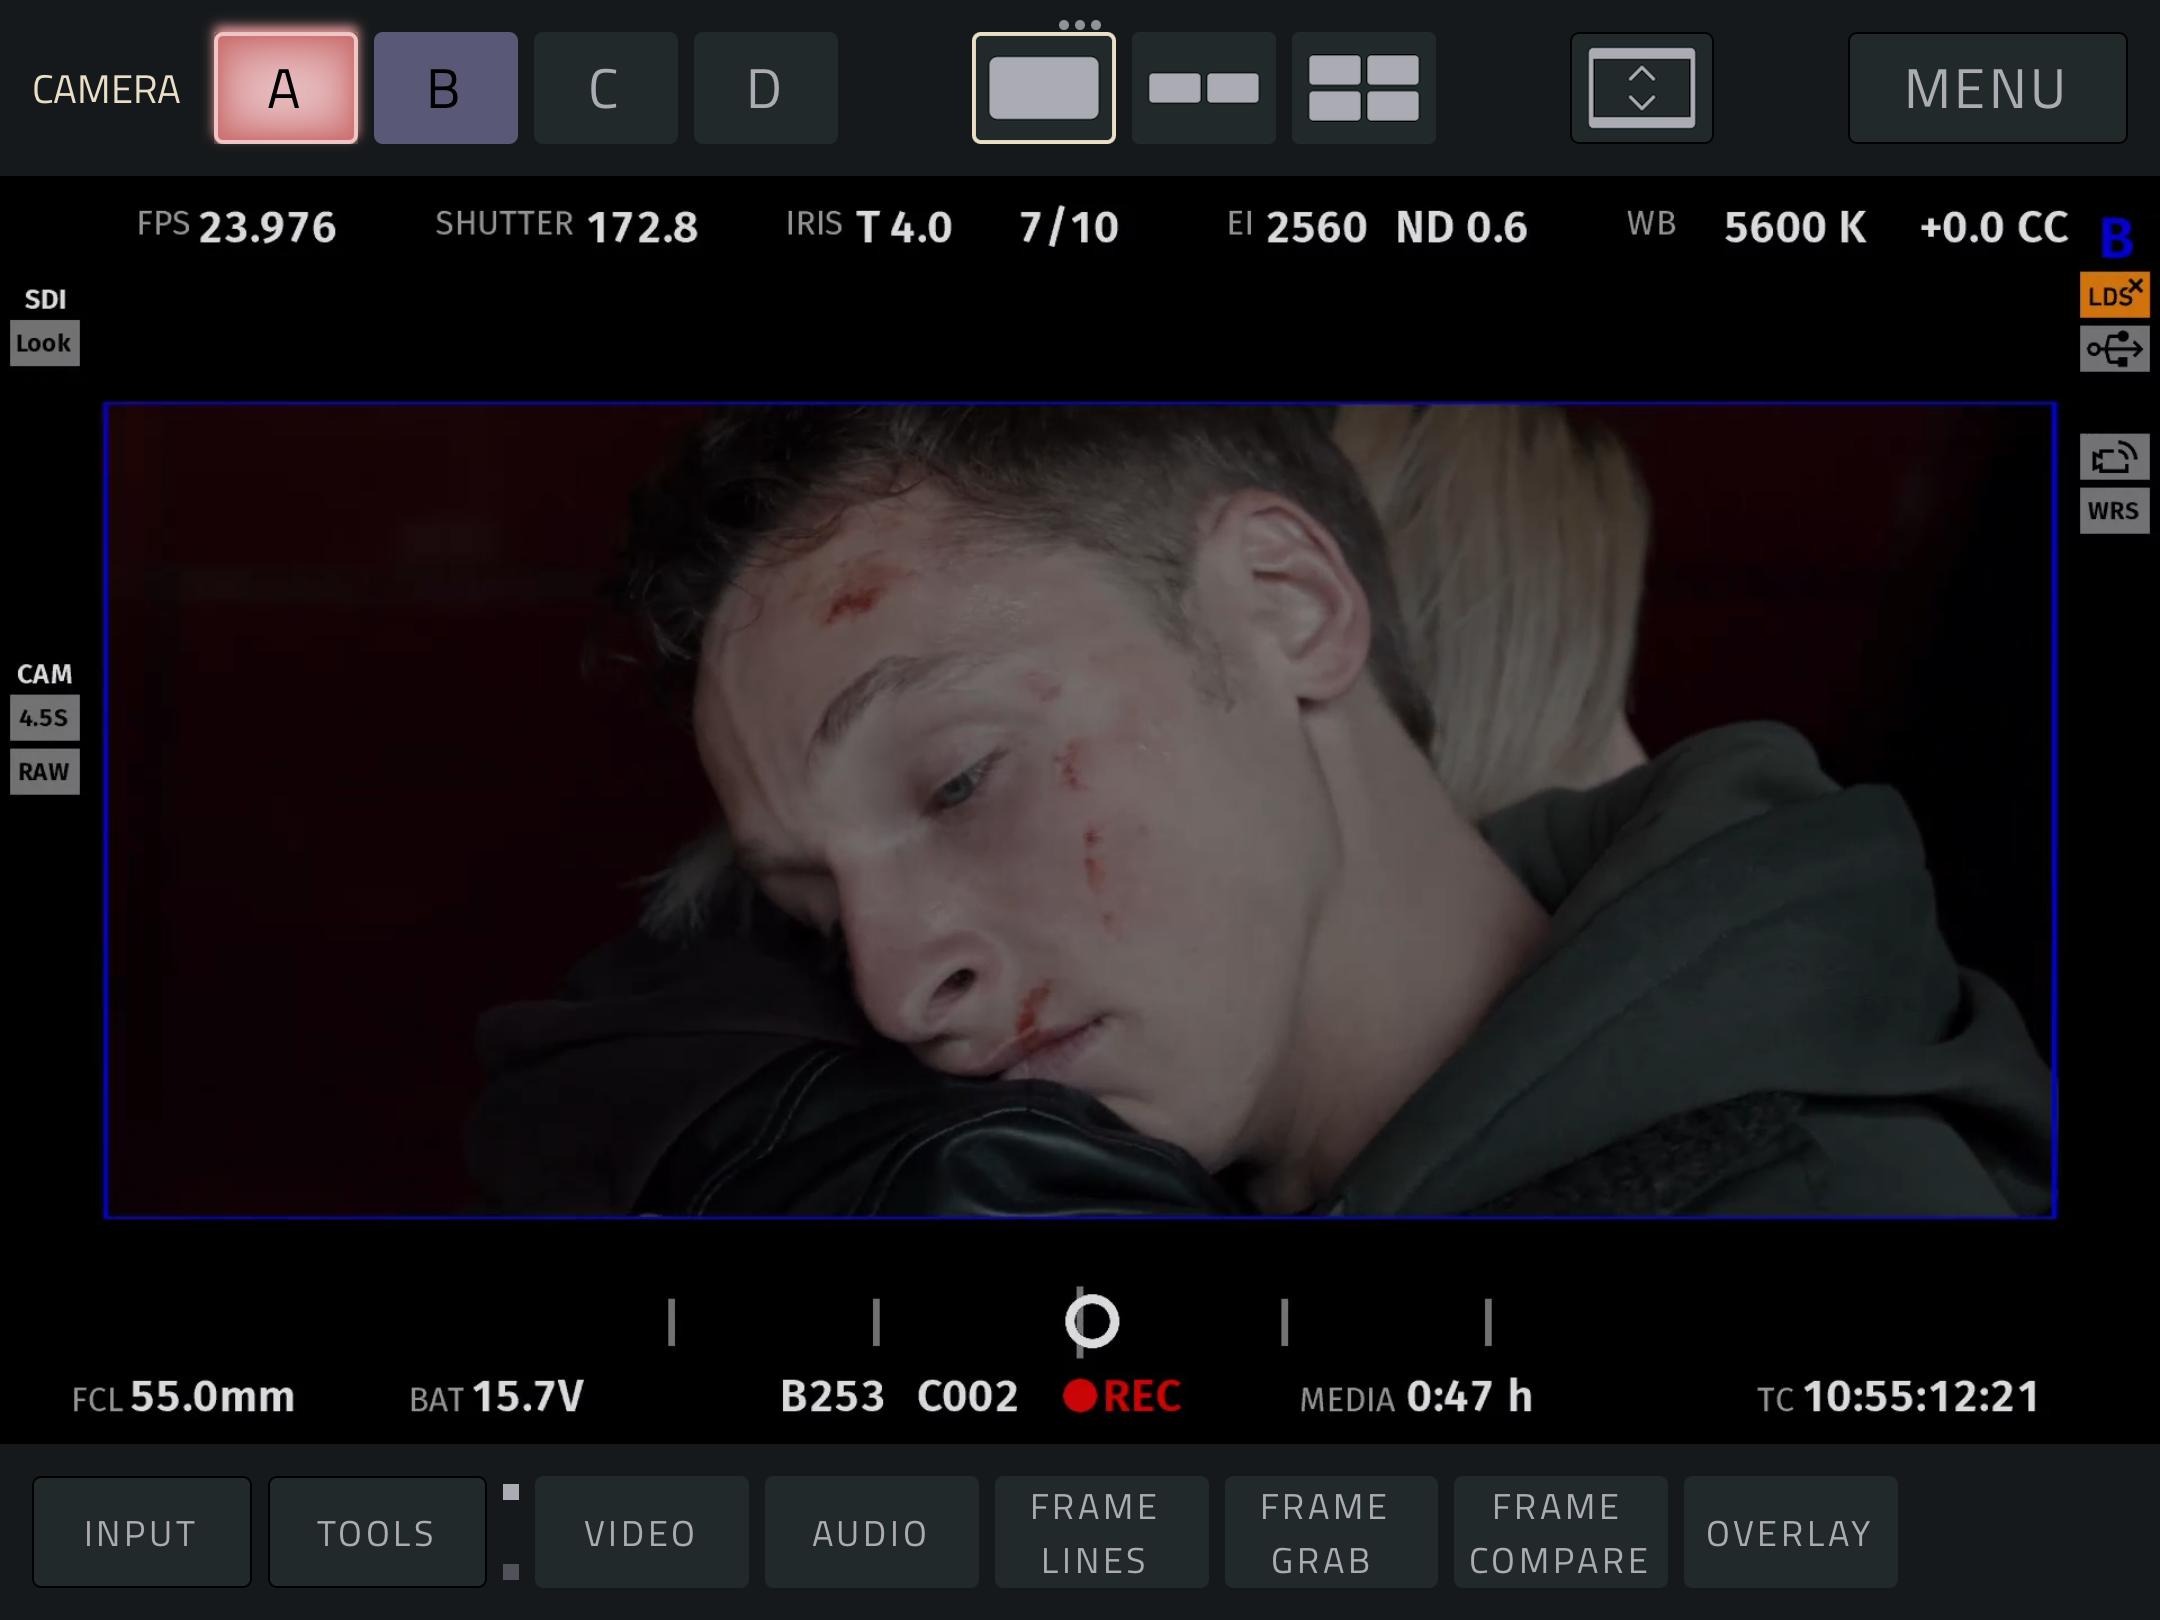
Task: Switch to camera C tab
Action: (605, 88)
